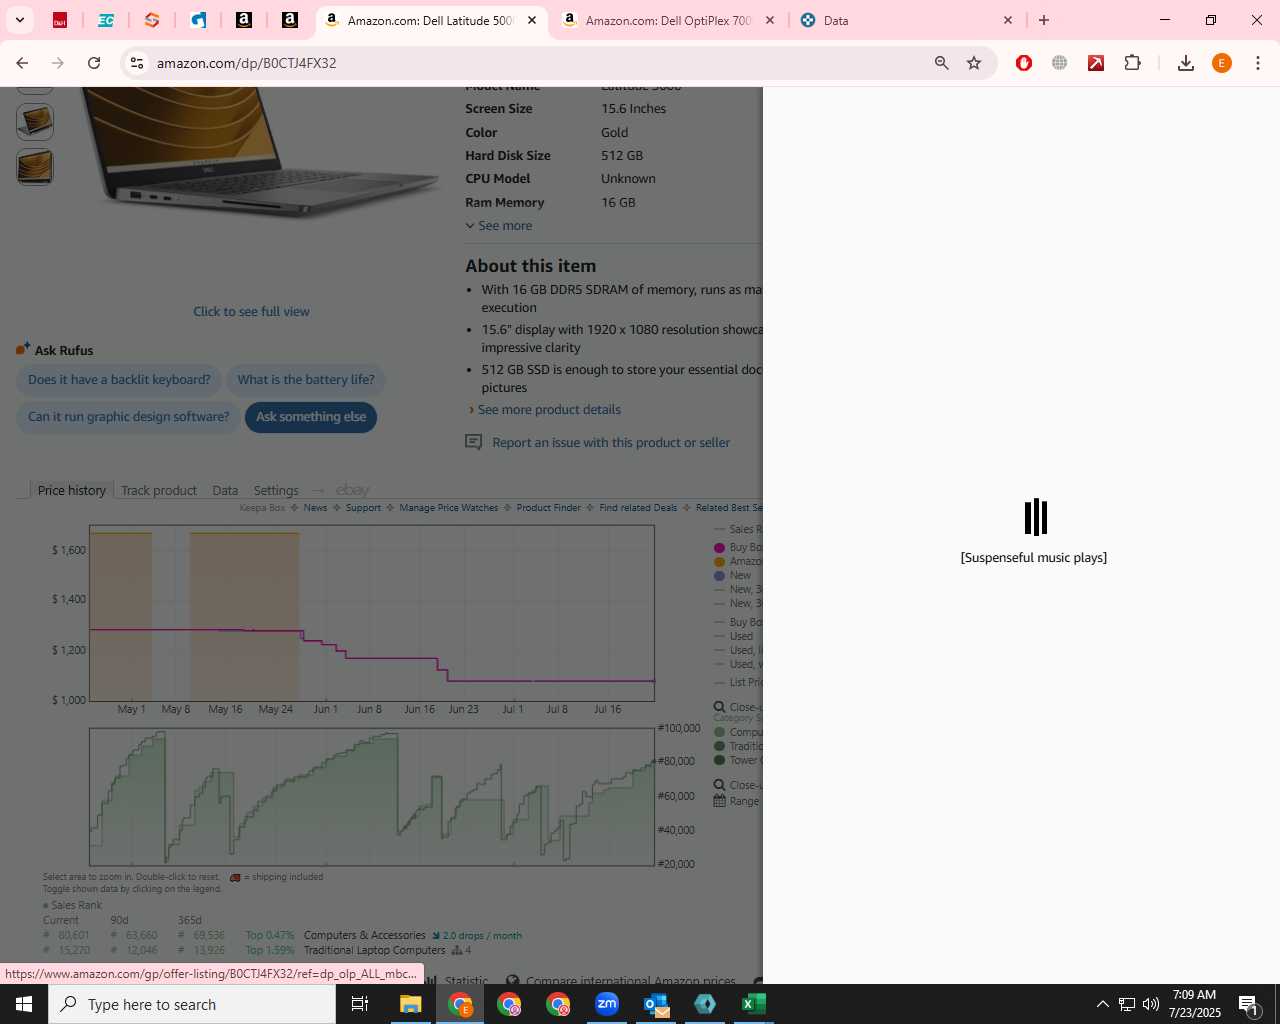The height and width of the screenshot is (1024, 1280).
Task: Reload the Amazon page
Action: 94,63
